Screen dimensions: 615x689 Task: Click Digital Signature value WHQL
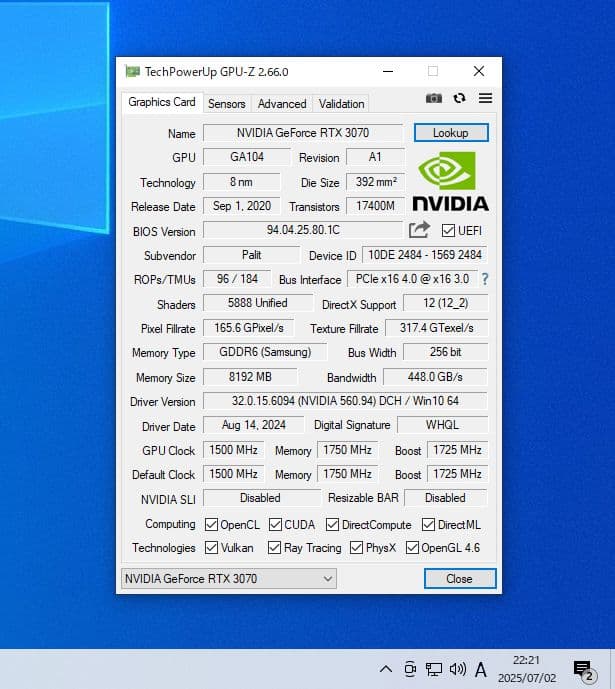(442, 425)
